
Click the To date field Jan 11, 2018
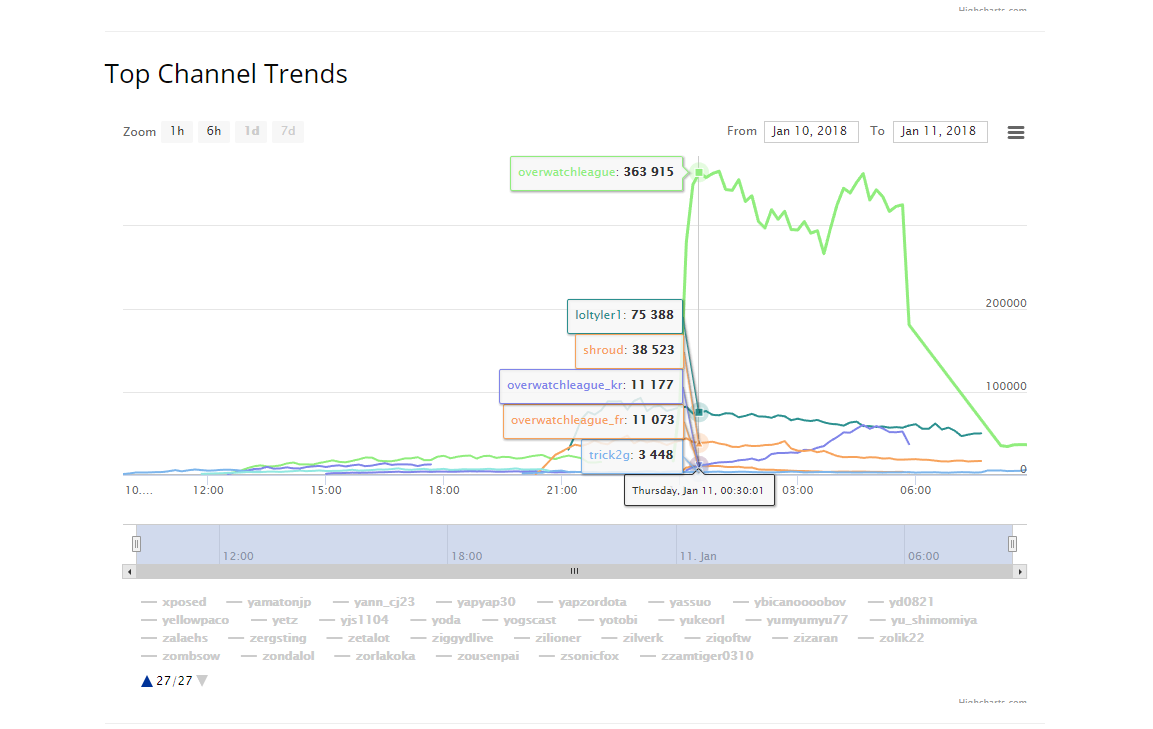tap(940, 132)
